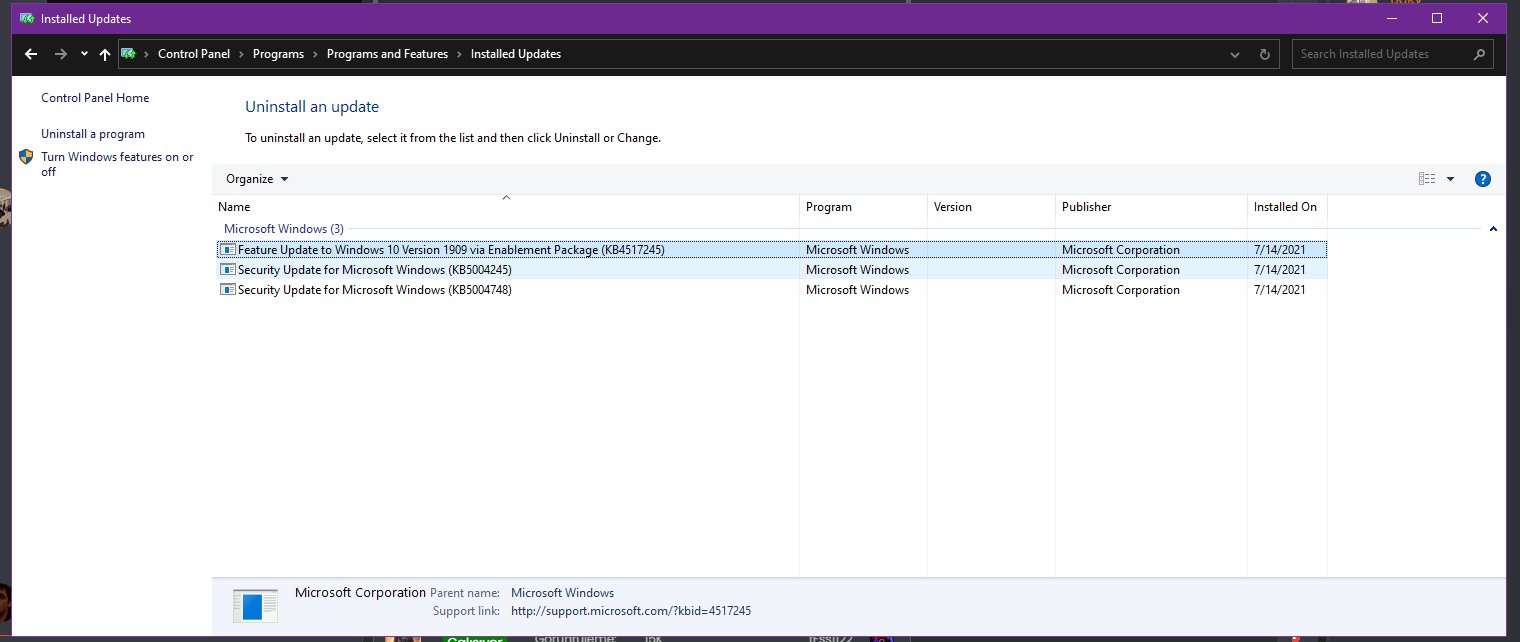Sort by the Version column header
This screenshot has width=1520, height=642.
click(x=992, y=207)
